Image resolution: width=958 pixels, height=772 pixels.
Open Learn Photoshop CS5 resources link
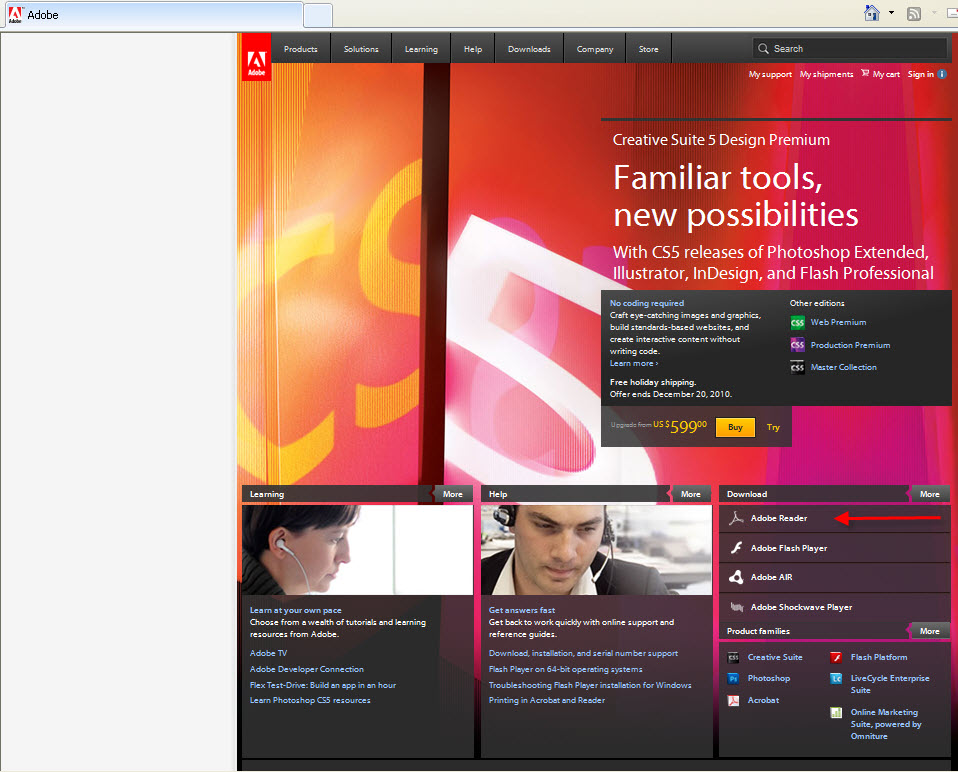(x=310, y=700)
